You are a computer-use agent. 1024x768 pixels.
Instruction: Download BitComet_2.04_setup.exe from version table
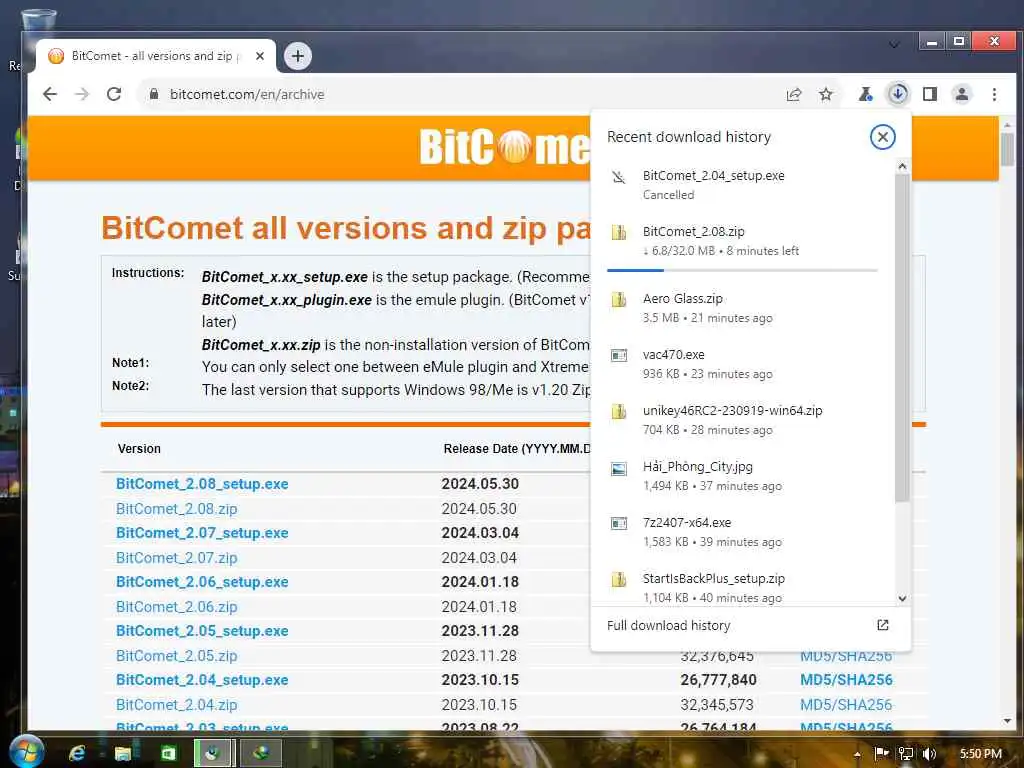click(202, 680)
